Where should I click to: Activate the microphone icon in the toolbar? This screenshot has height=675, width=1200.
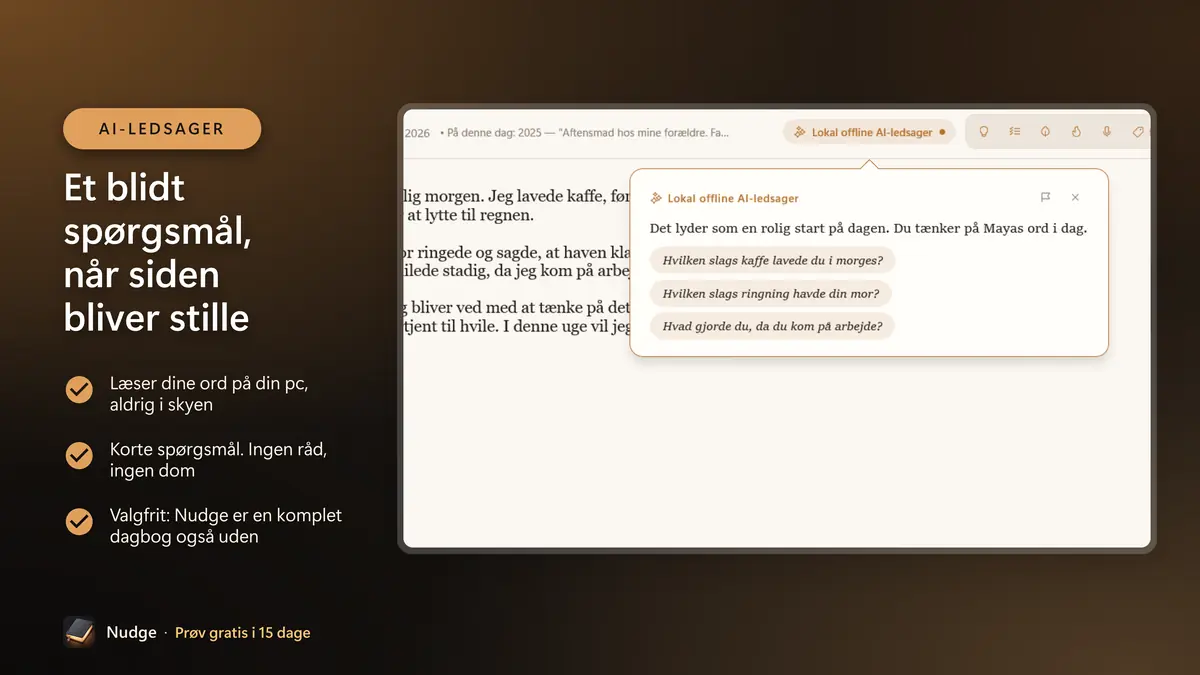[1107, 132]
